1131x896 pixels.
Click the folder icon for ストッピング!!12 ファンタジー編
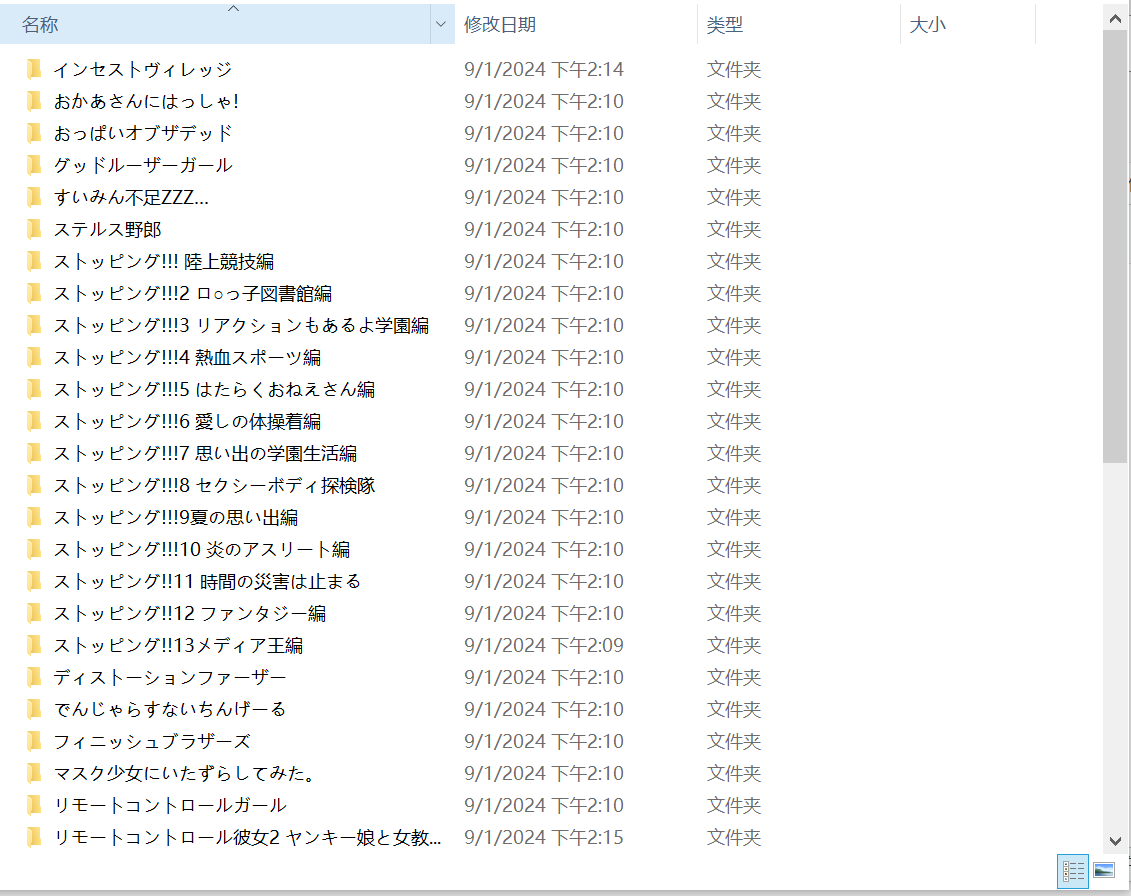point(34,613)
